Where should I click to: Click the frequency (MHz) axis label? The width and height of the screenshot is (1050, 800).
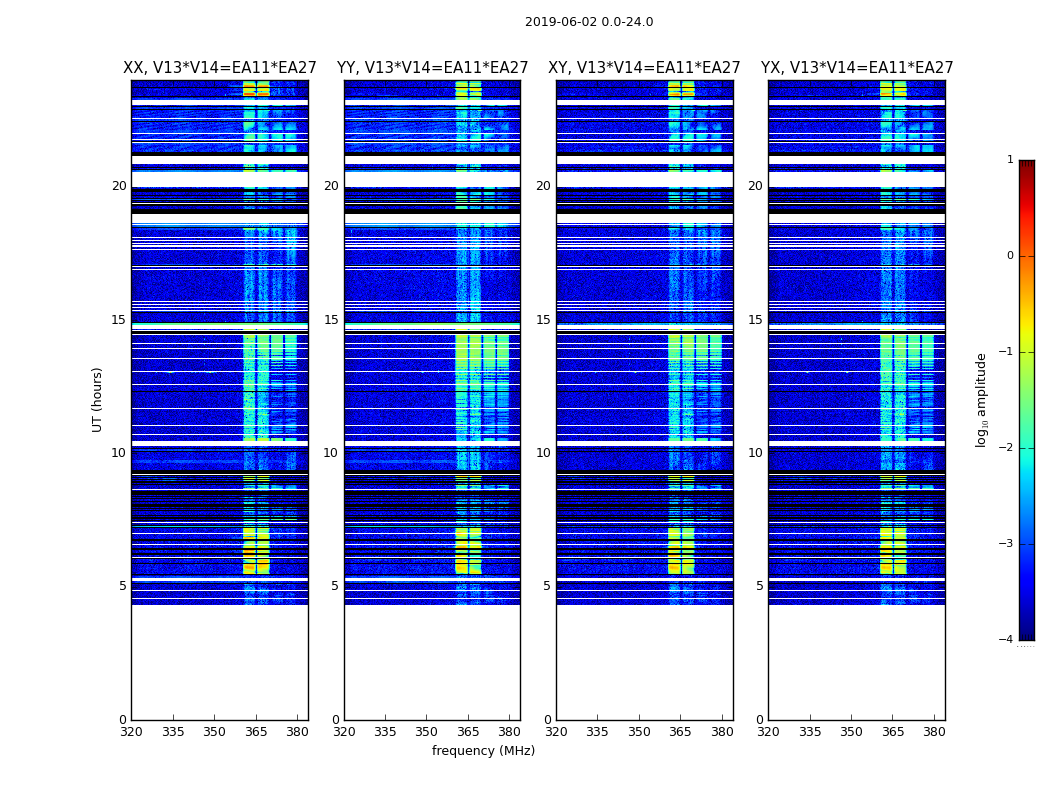(x=483, y=750)
